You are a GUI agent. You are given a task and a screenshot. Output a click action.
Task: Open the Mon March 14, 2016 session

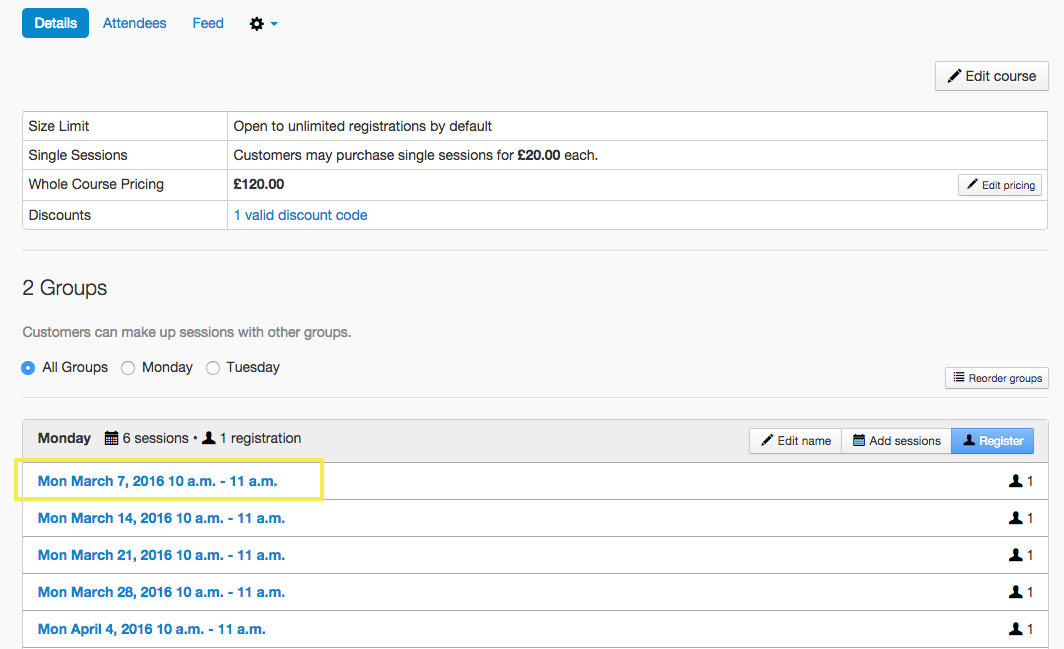coord(161,518)
